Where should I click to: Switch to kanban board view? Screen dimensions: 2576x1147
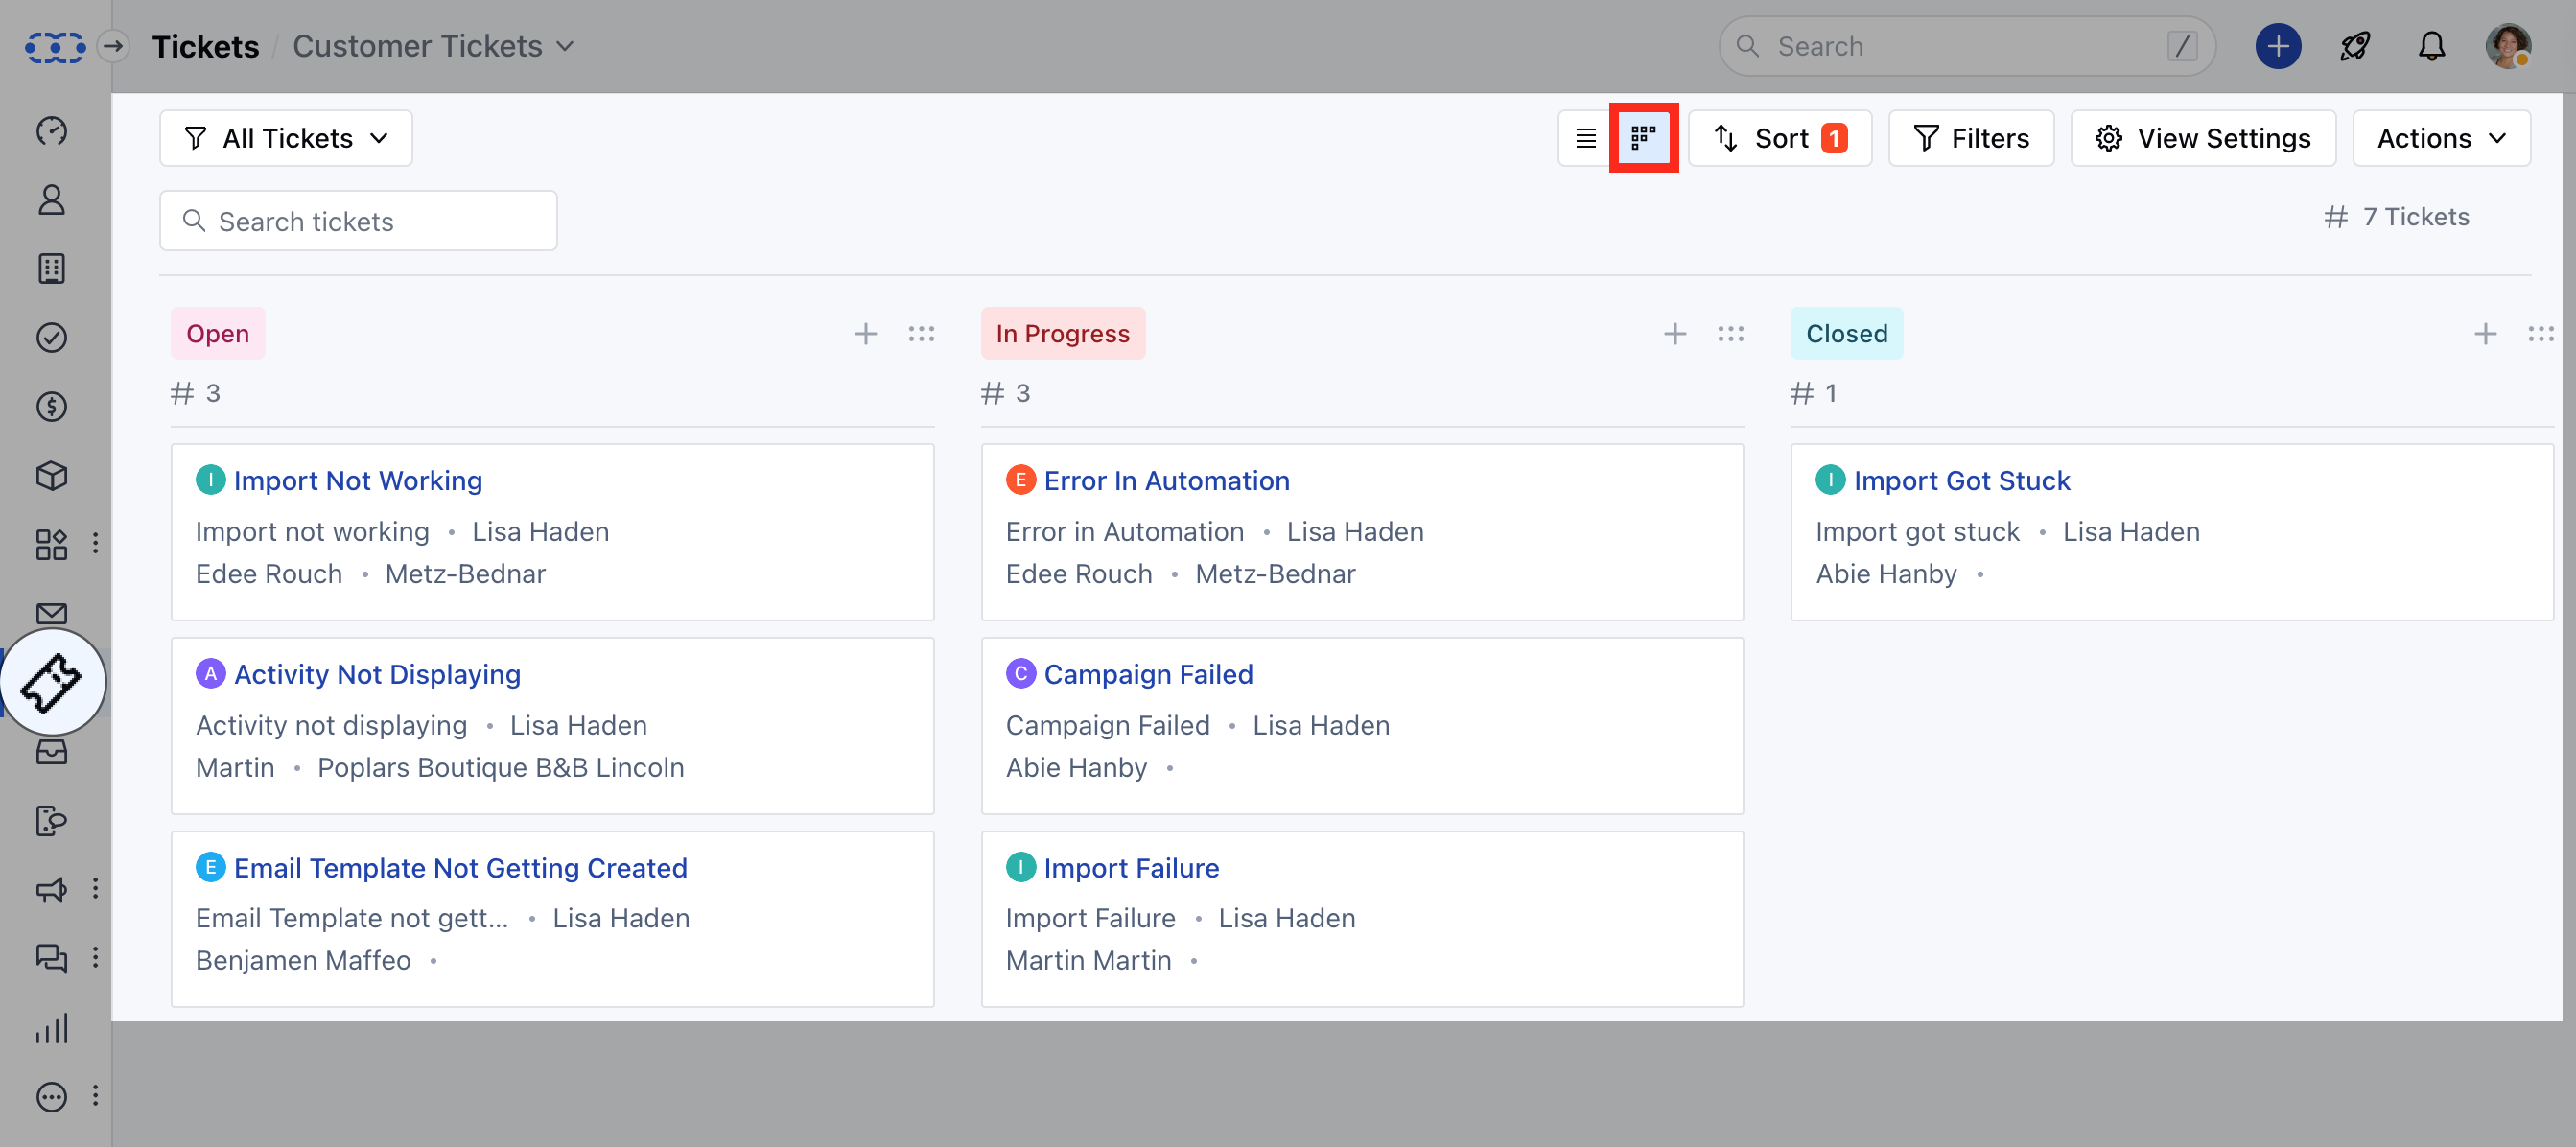[1643, 138]
